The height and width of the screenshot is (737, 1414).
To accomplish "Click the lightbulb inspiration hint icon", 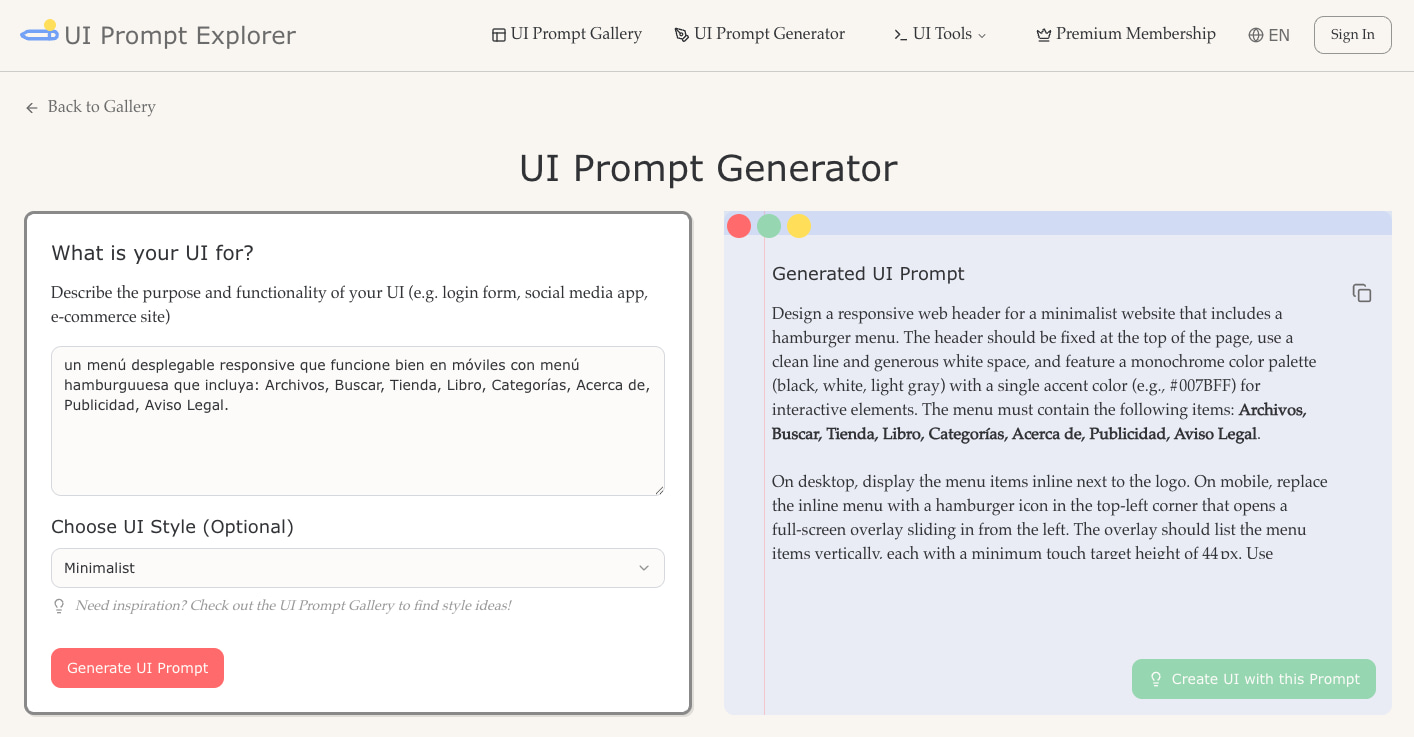I will pos(59,606).
